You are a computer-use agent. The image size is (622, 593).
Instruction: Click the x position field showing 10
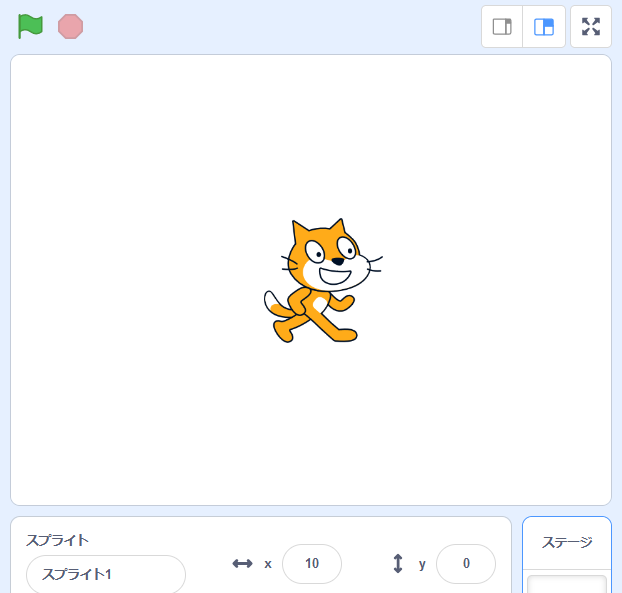coord(312,564)
